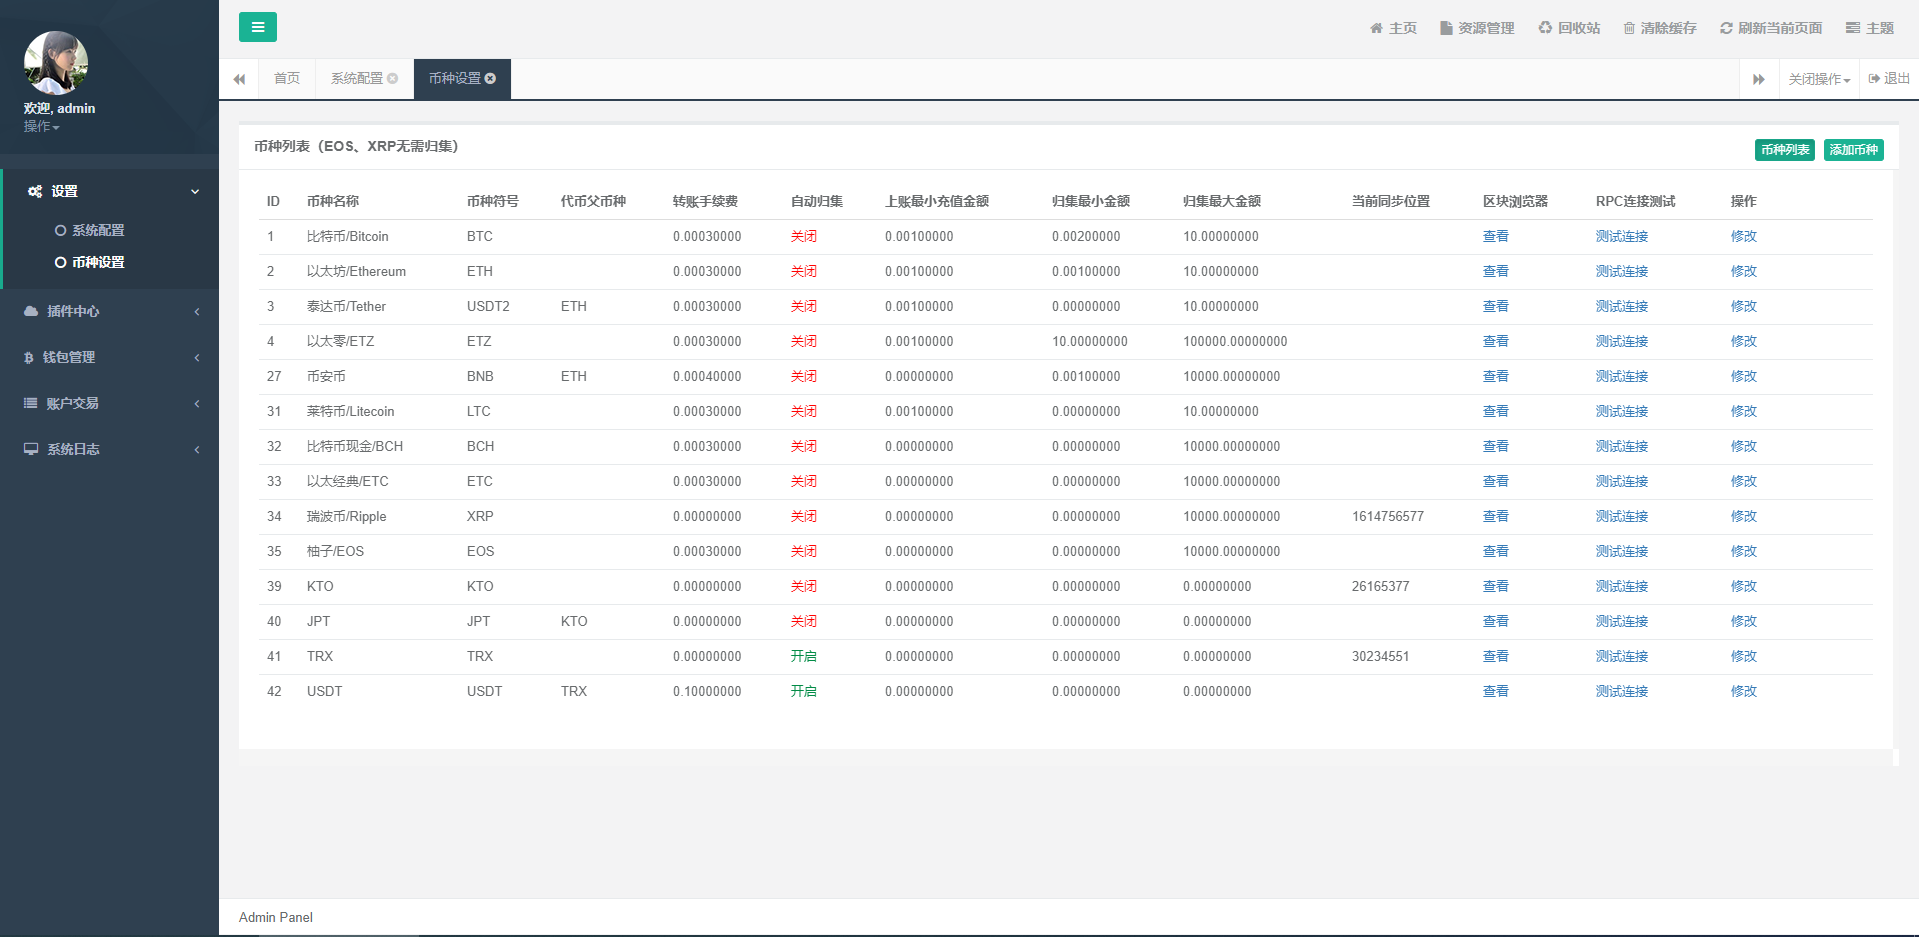Close the 系统配置 tab using its X
The width and height of the screenshot is (1919, 937).
pyautogui.click(x=393, y=79)
